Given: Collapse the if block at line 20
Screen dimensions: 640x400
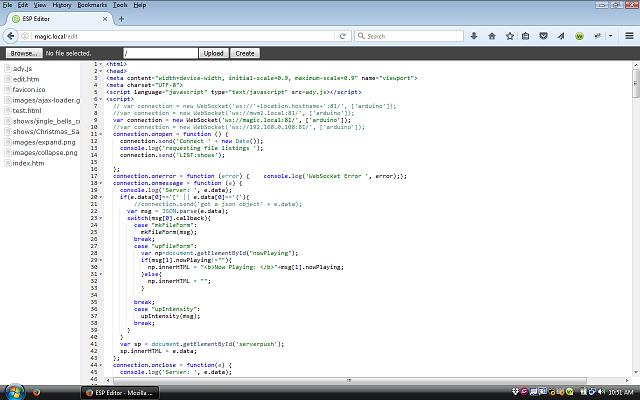Looking at the screenshot, I should click(101, 197).
